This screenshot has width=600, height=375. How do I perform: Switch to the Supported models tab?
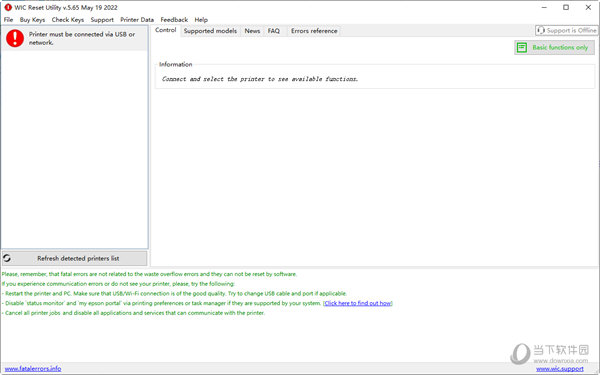tap(210, 31)
